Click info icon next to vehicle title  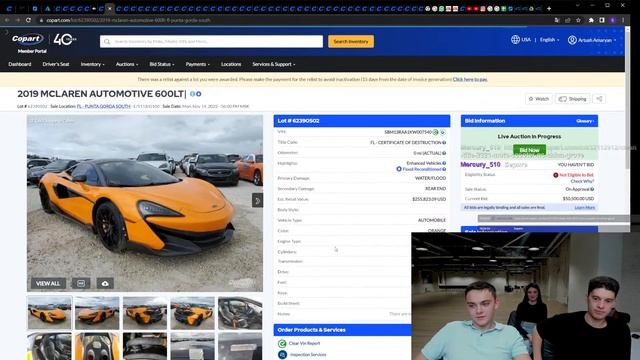pyautogui.click(x=192, y=94)
